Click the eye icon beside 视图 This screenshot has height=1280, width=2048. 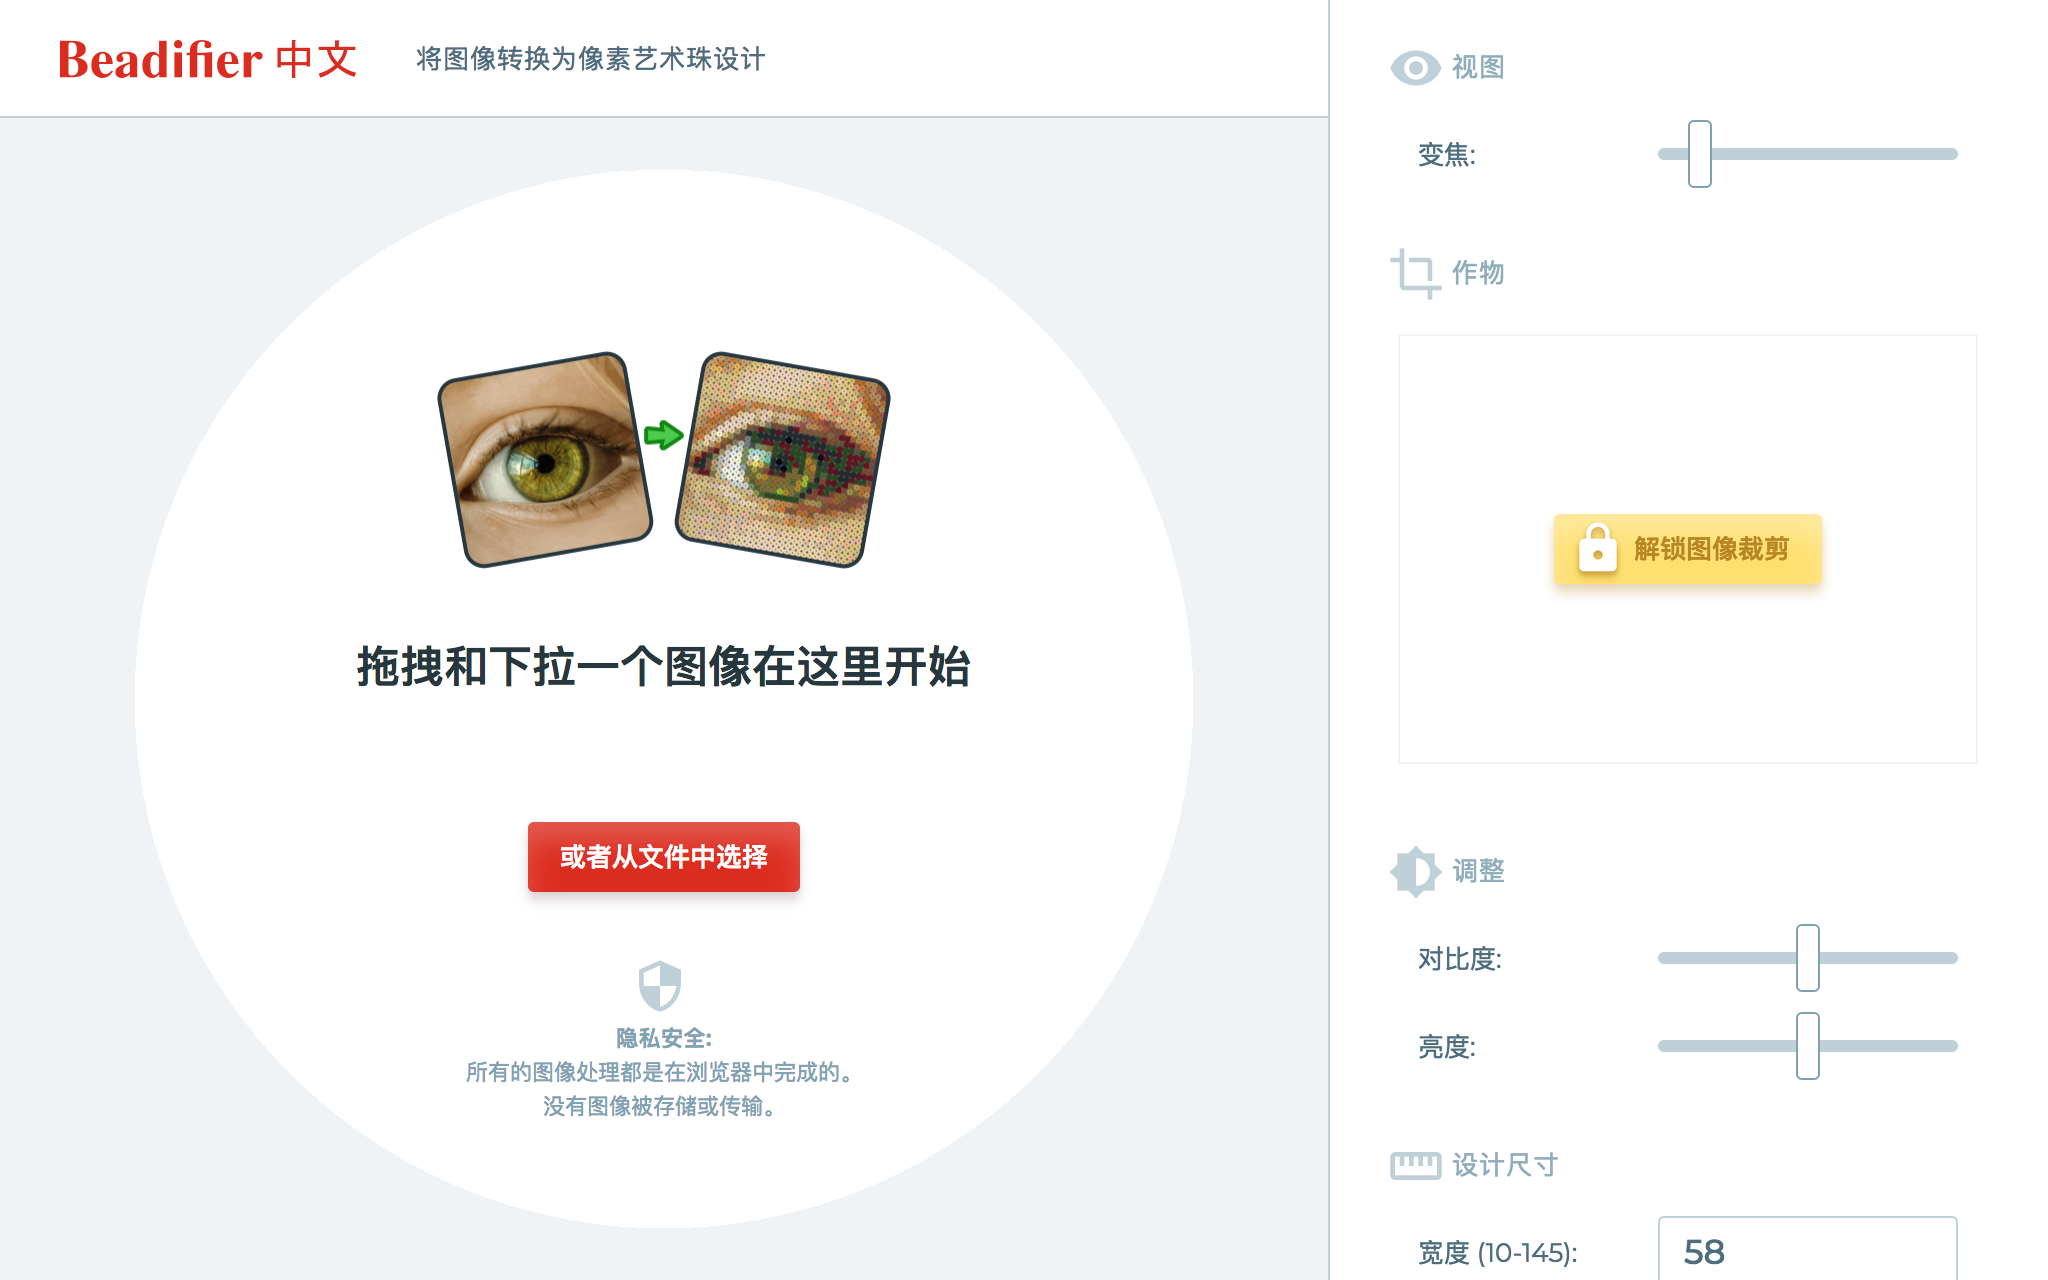click(1415, 68)
